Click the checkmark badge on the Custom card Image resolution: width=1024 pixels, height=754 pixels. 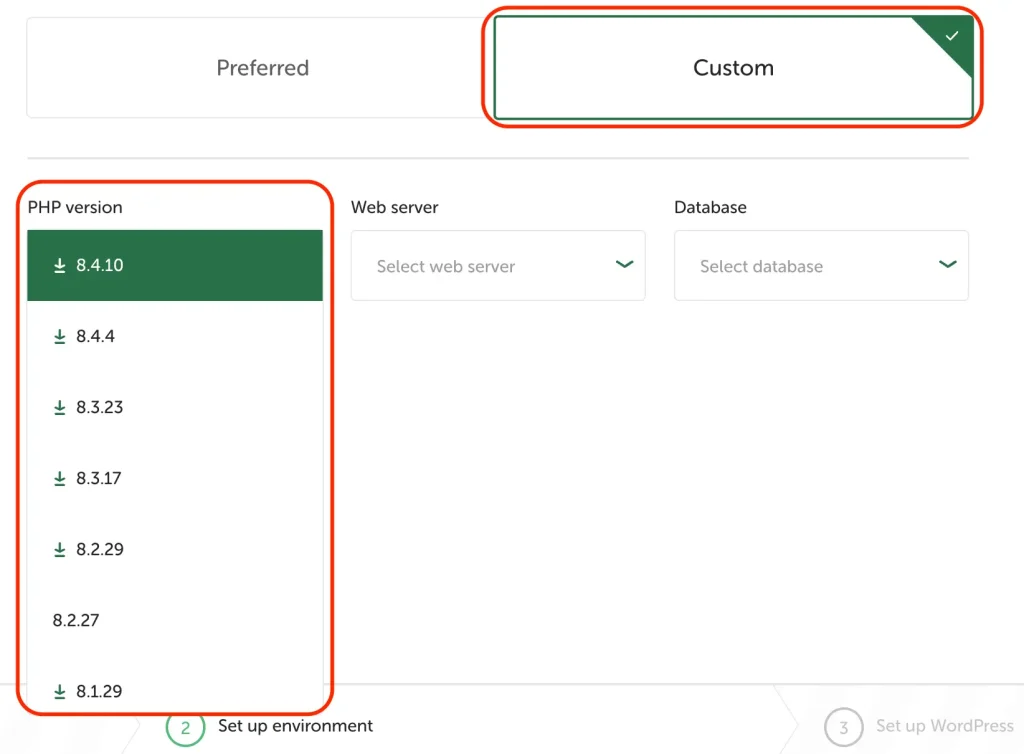(951, 37)
